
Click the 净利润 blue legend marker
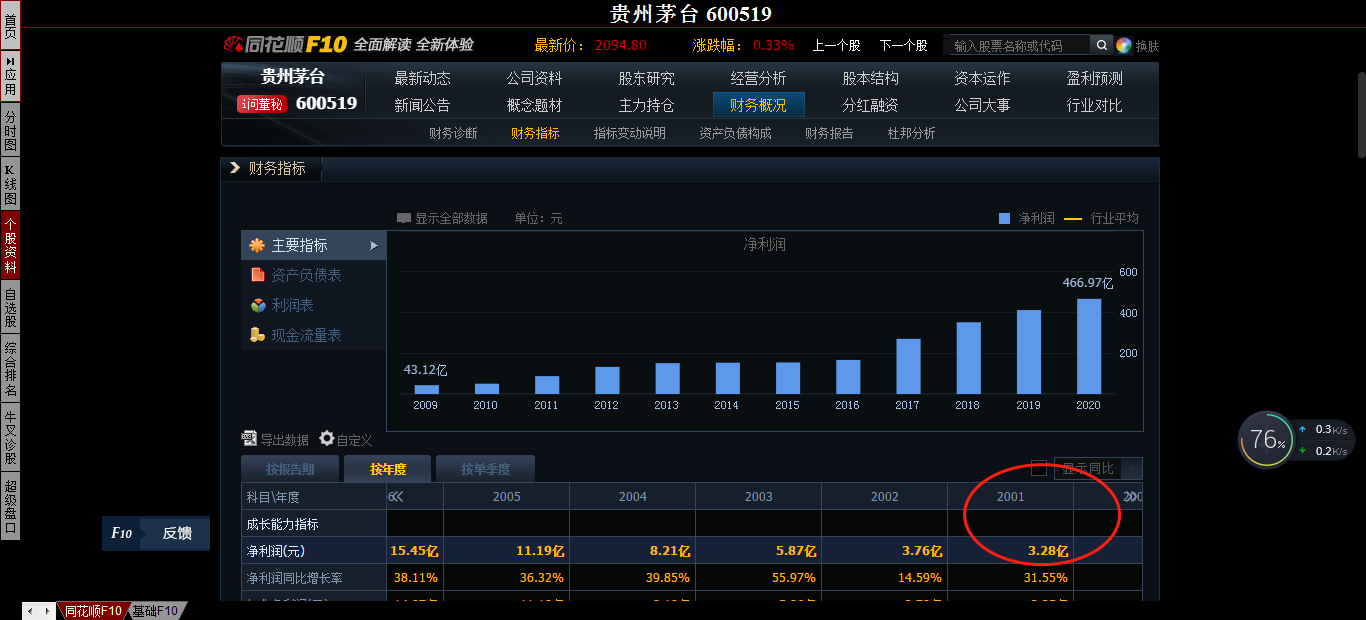[1005, 218]
